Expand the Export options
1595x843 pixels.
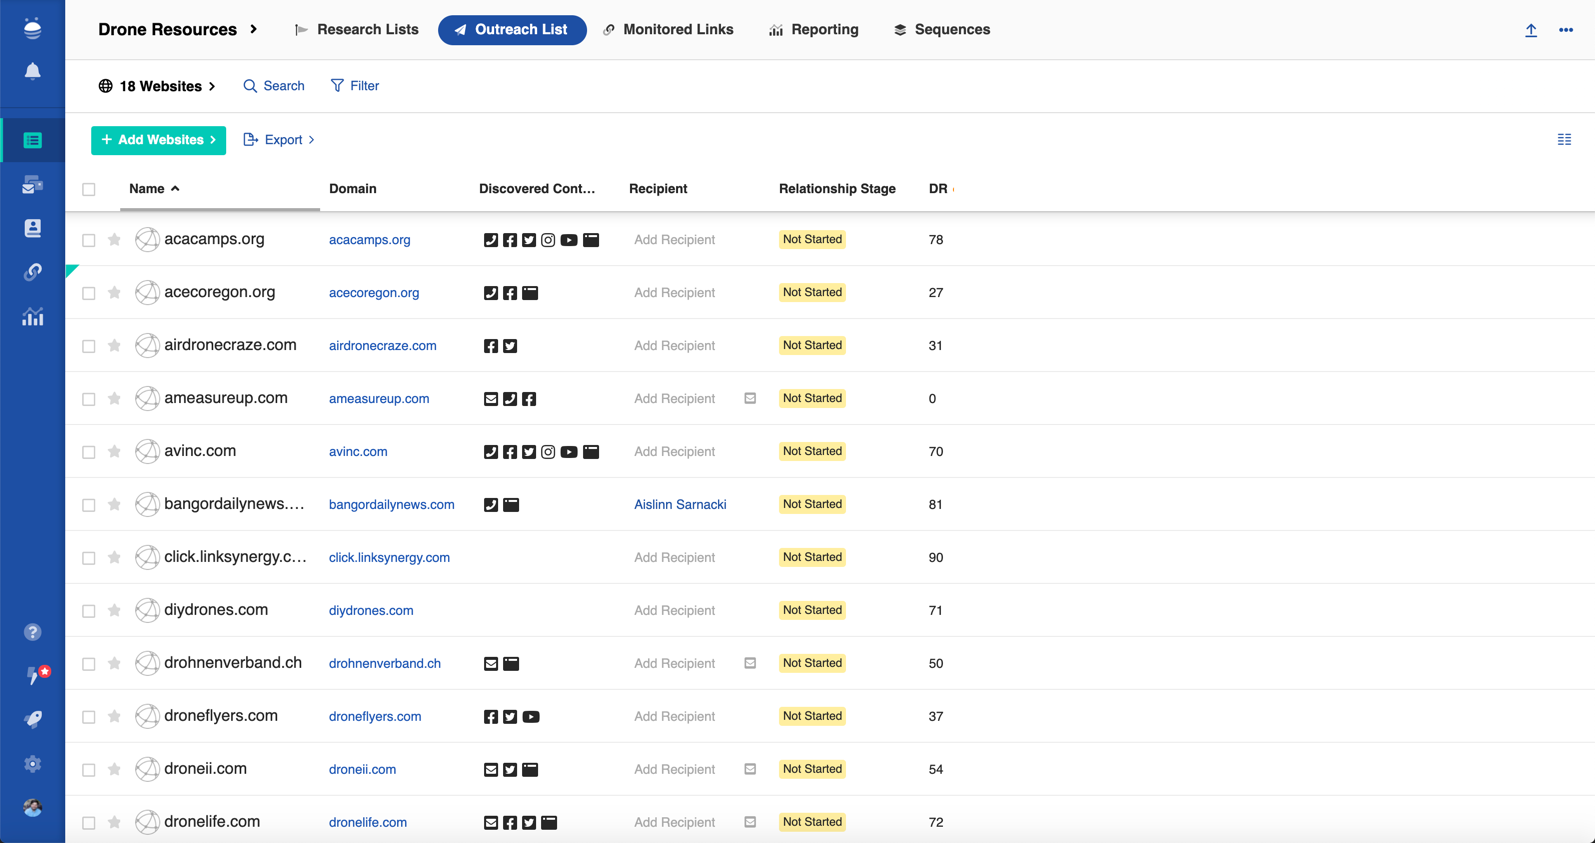point(279,140)
